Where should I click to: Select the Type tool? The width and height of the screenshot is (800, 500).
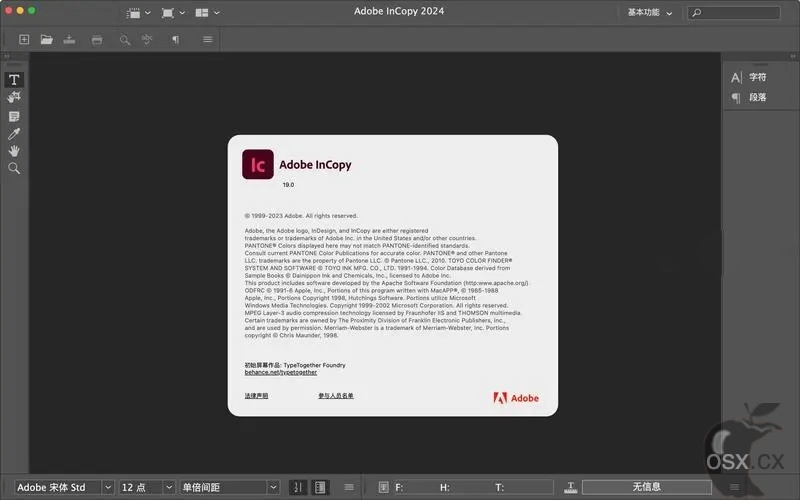[x=14, y=80]
